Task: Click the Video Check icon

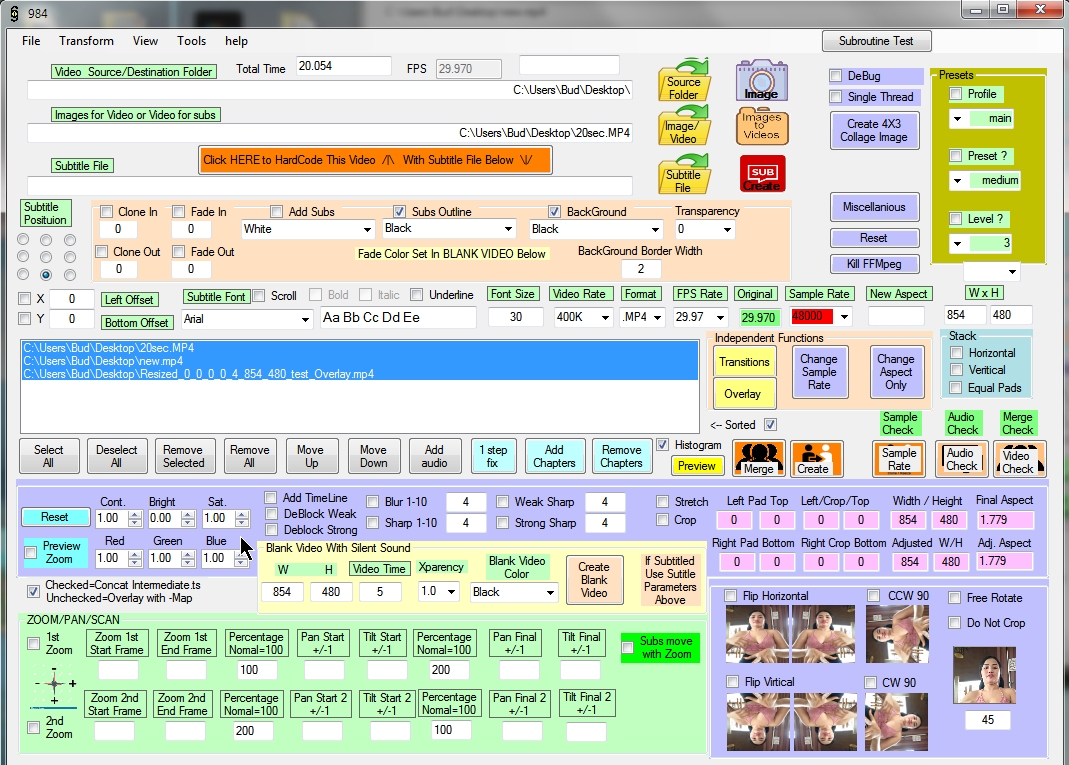Action: click(1019, 459)
